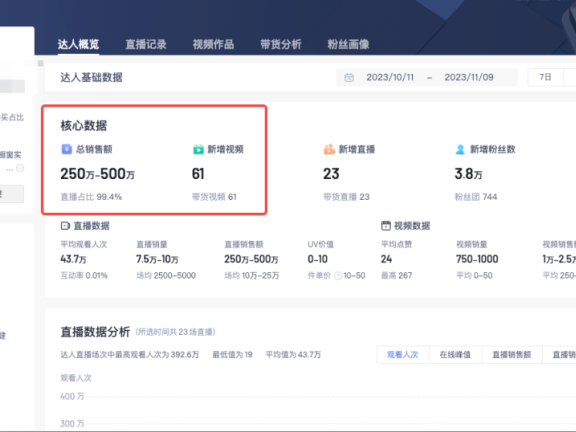Click the 达人基础数据 heading

click(91, 78)
